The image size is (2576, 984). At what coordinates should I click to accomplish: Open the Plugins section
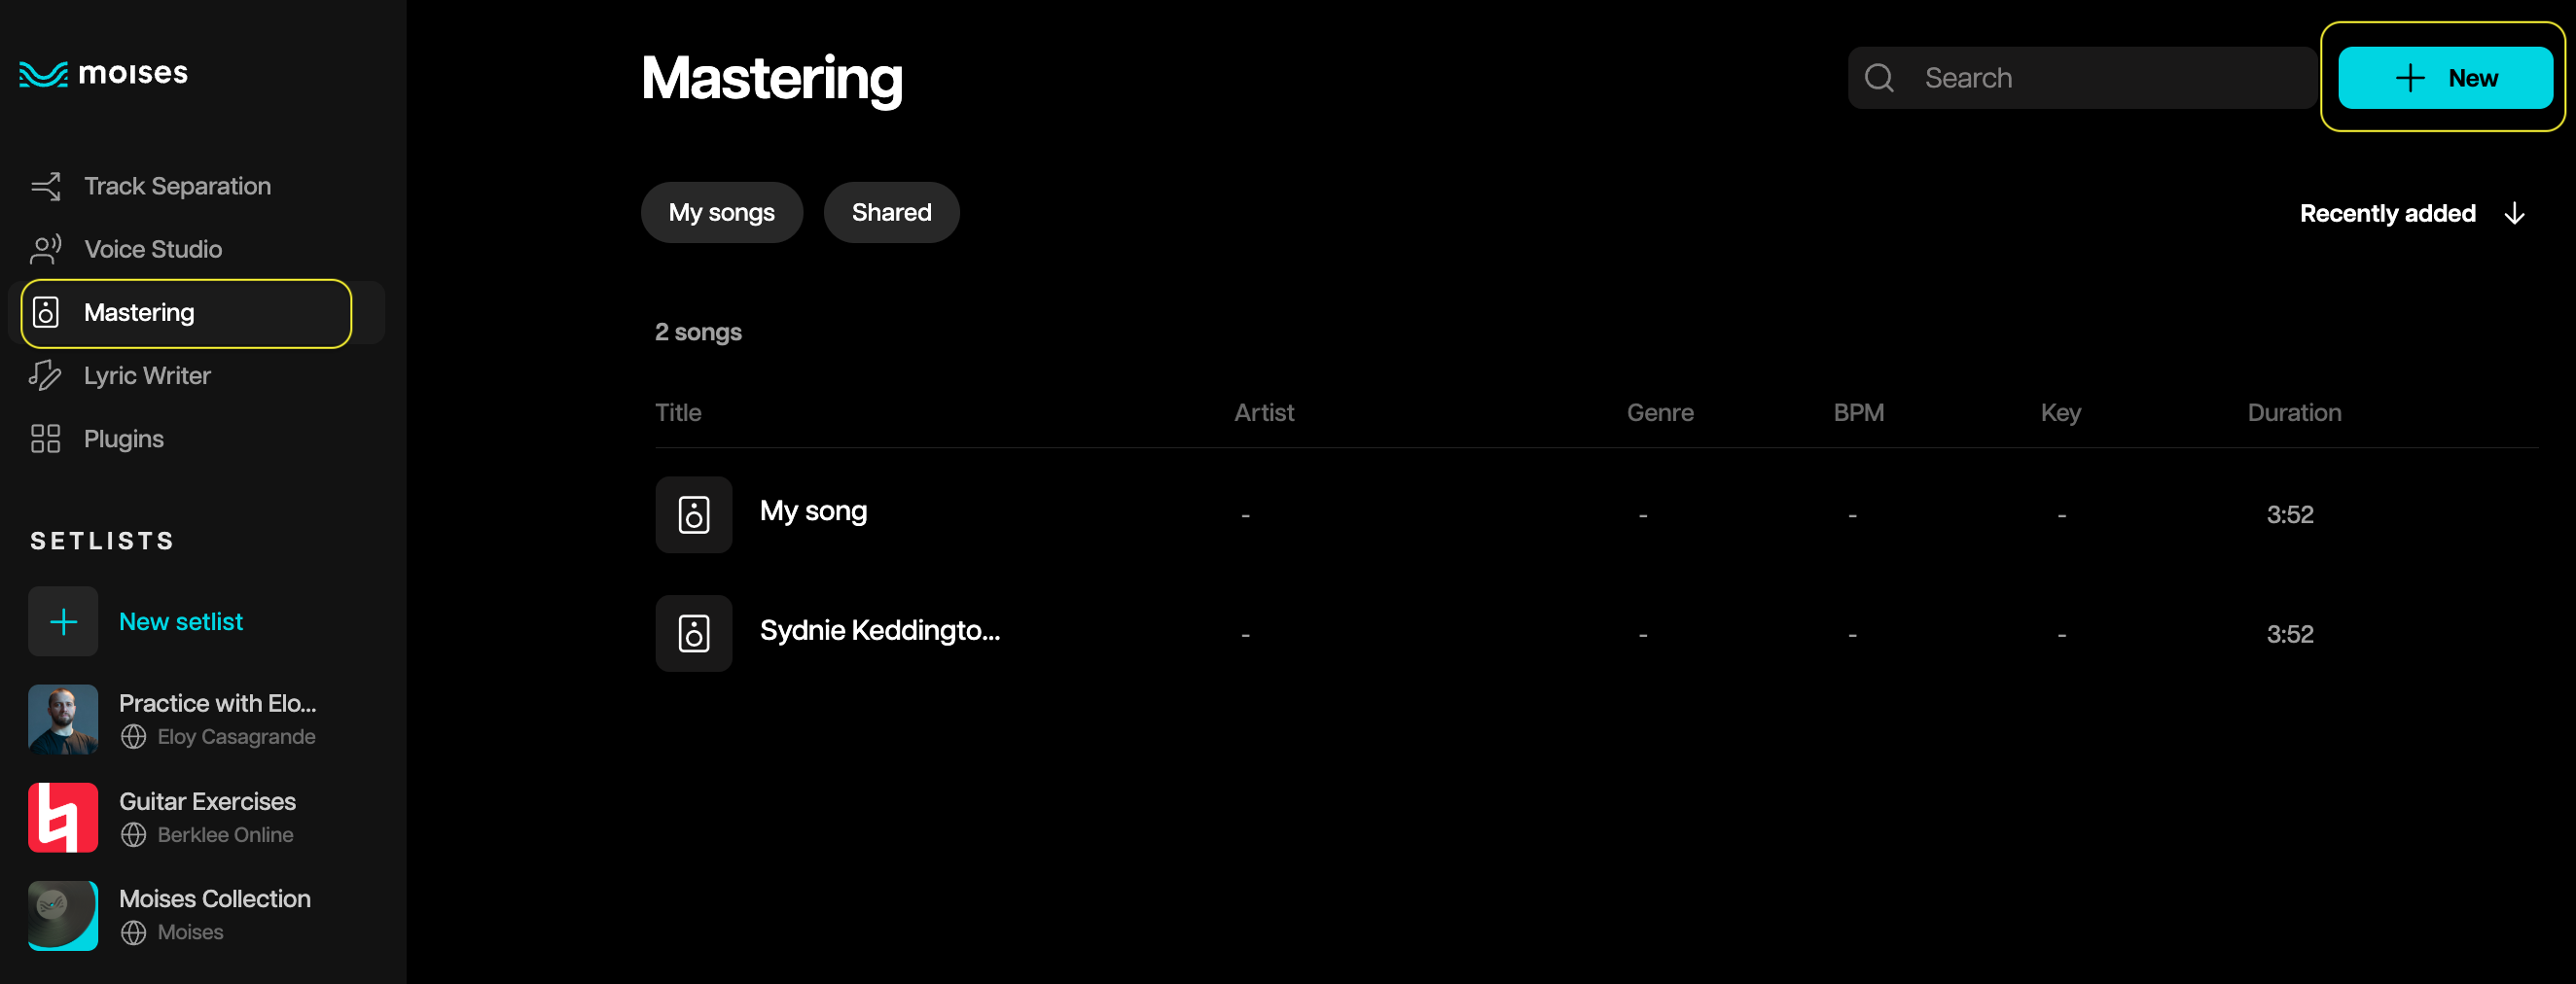coord(123,438)
